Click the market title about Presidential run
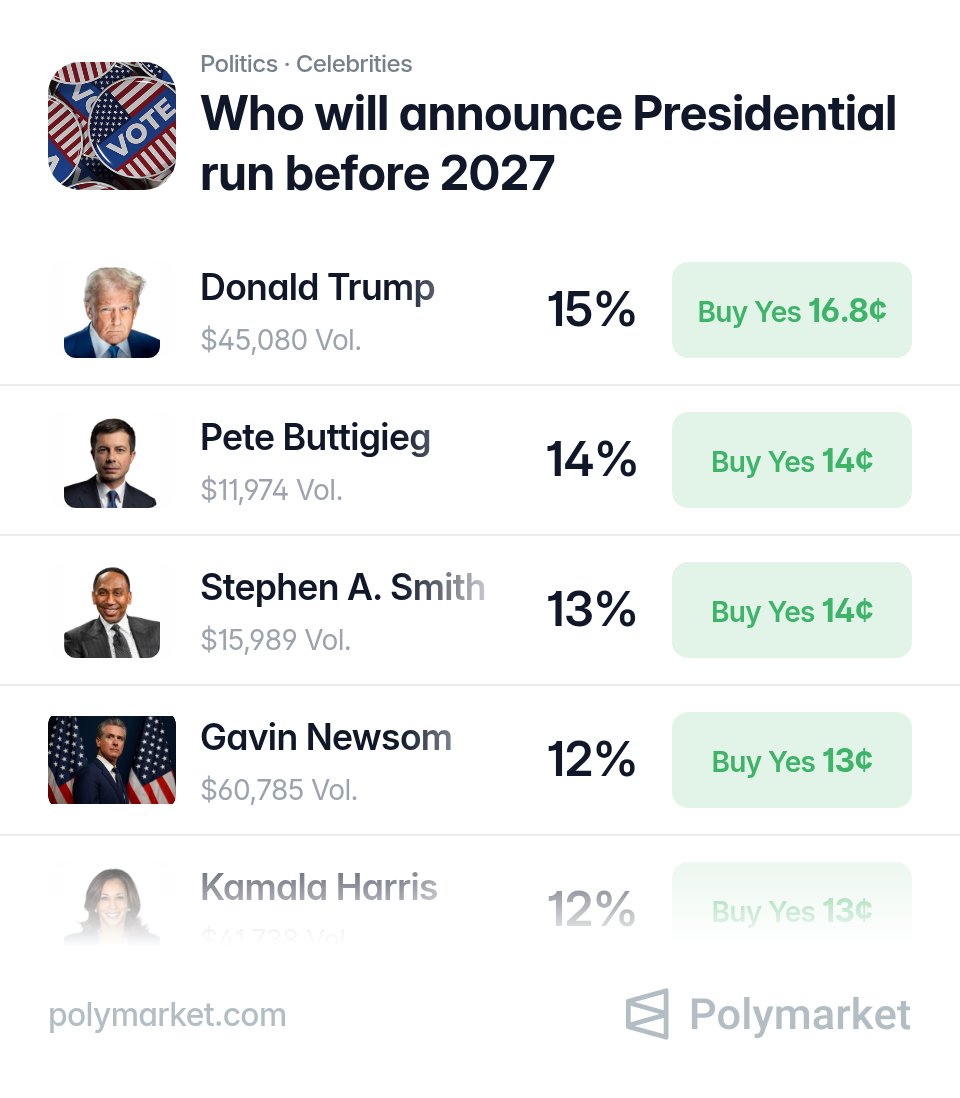This screenshot has height=1098, width=960. 548,143
